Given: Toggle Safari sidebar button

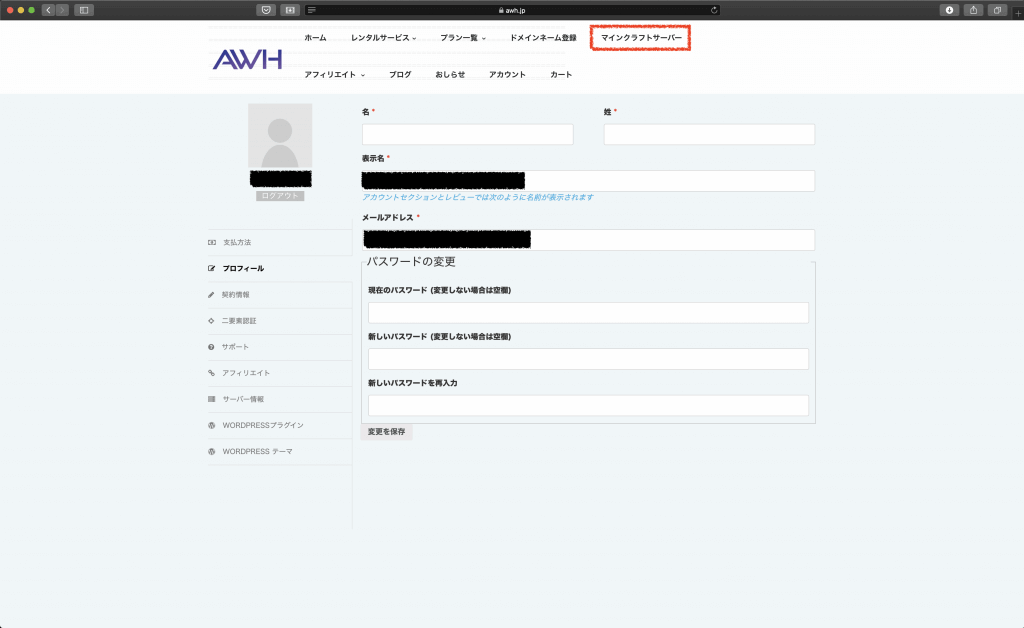Looking at the screenshot, I should click(84, 10).
